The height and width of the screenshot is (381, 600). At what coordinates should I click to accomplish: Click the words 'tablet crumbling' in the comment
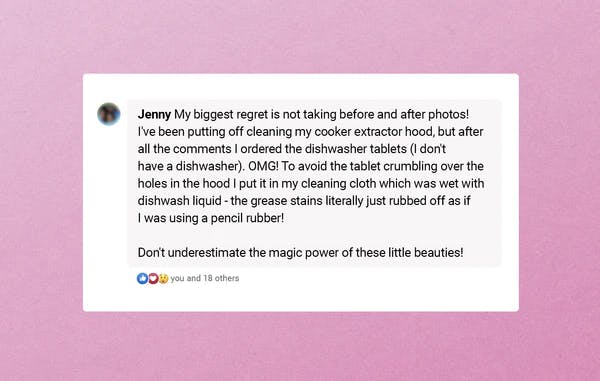(393, 166)
